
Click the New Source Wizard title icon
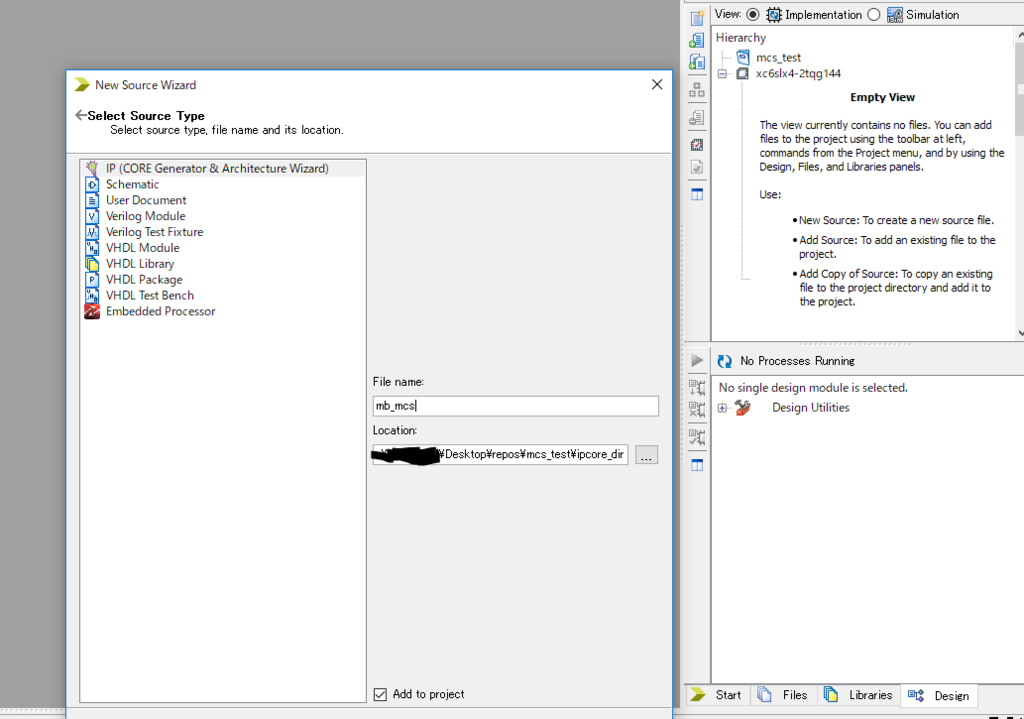click(82, 85)
